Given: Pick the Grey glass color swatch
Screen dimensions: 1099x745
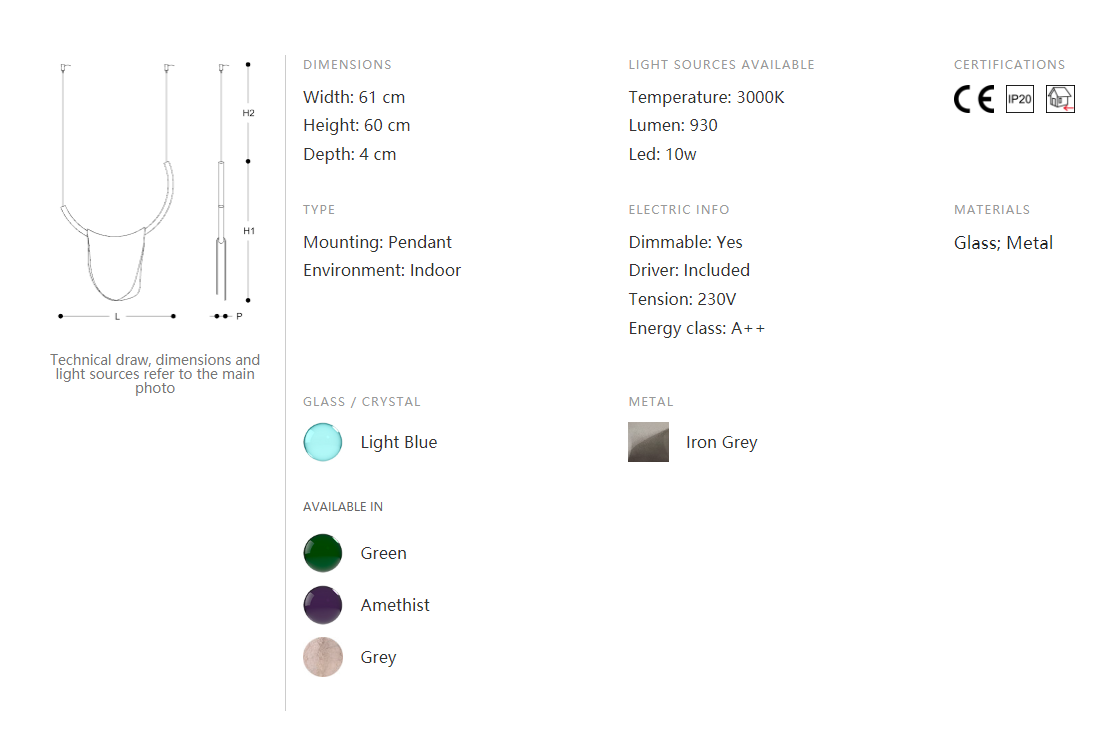Looking at the screenshot, I should pos(322,657).
